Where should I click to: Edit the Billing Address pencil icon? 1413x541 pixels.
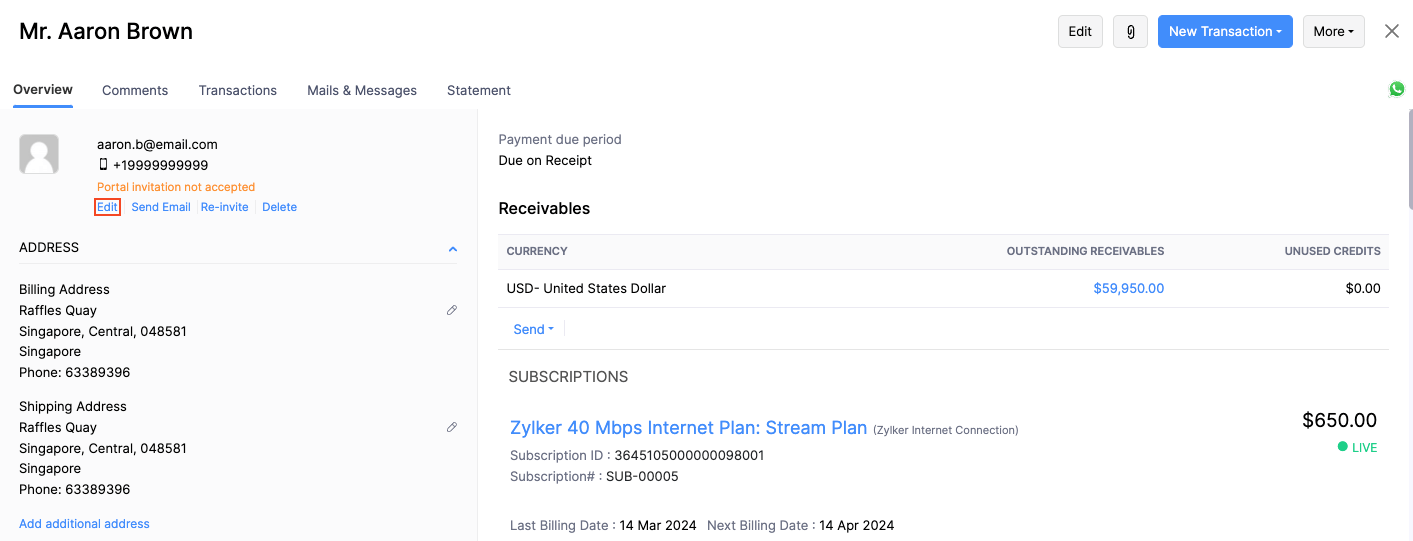(x=452, y=310)
